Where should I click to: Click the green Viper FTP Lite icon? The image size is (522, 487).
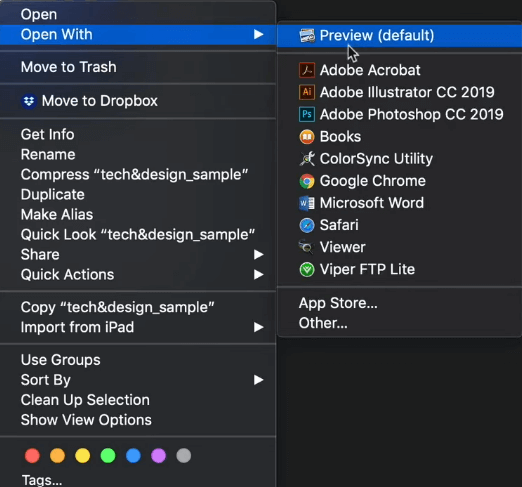tap(307, 269)
